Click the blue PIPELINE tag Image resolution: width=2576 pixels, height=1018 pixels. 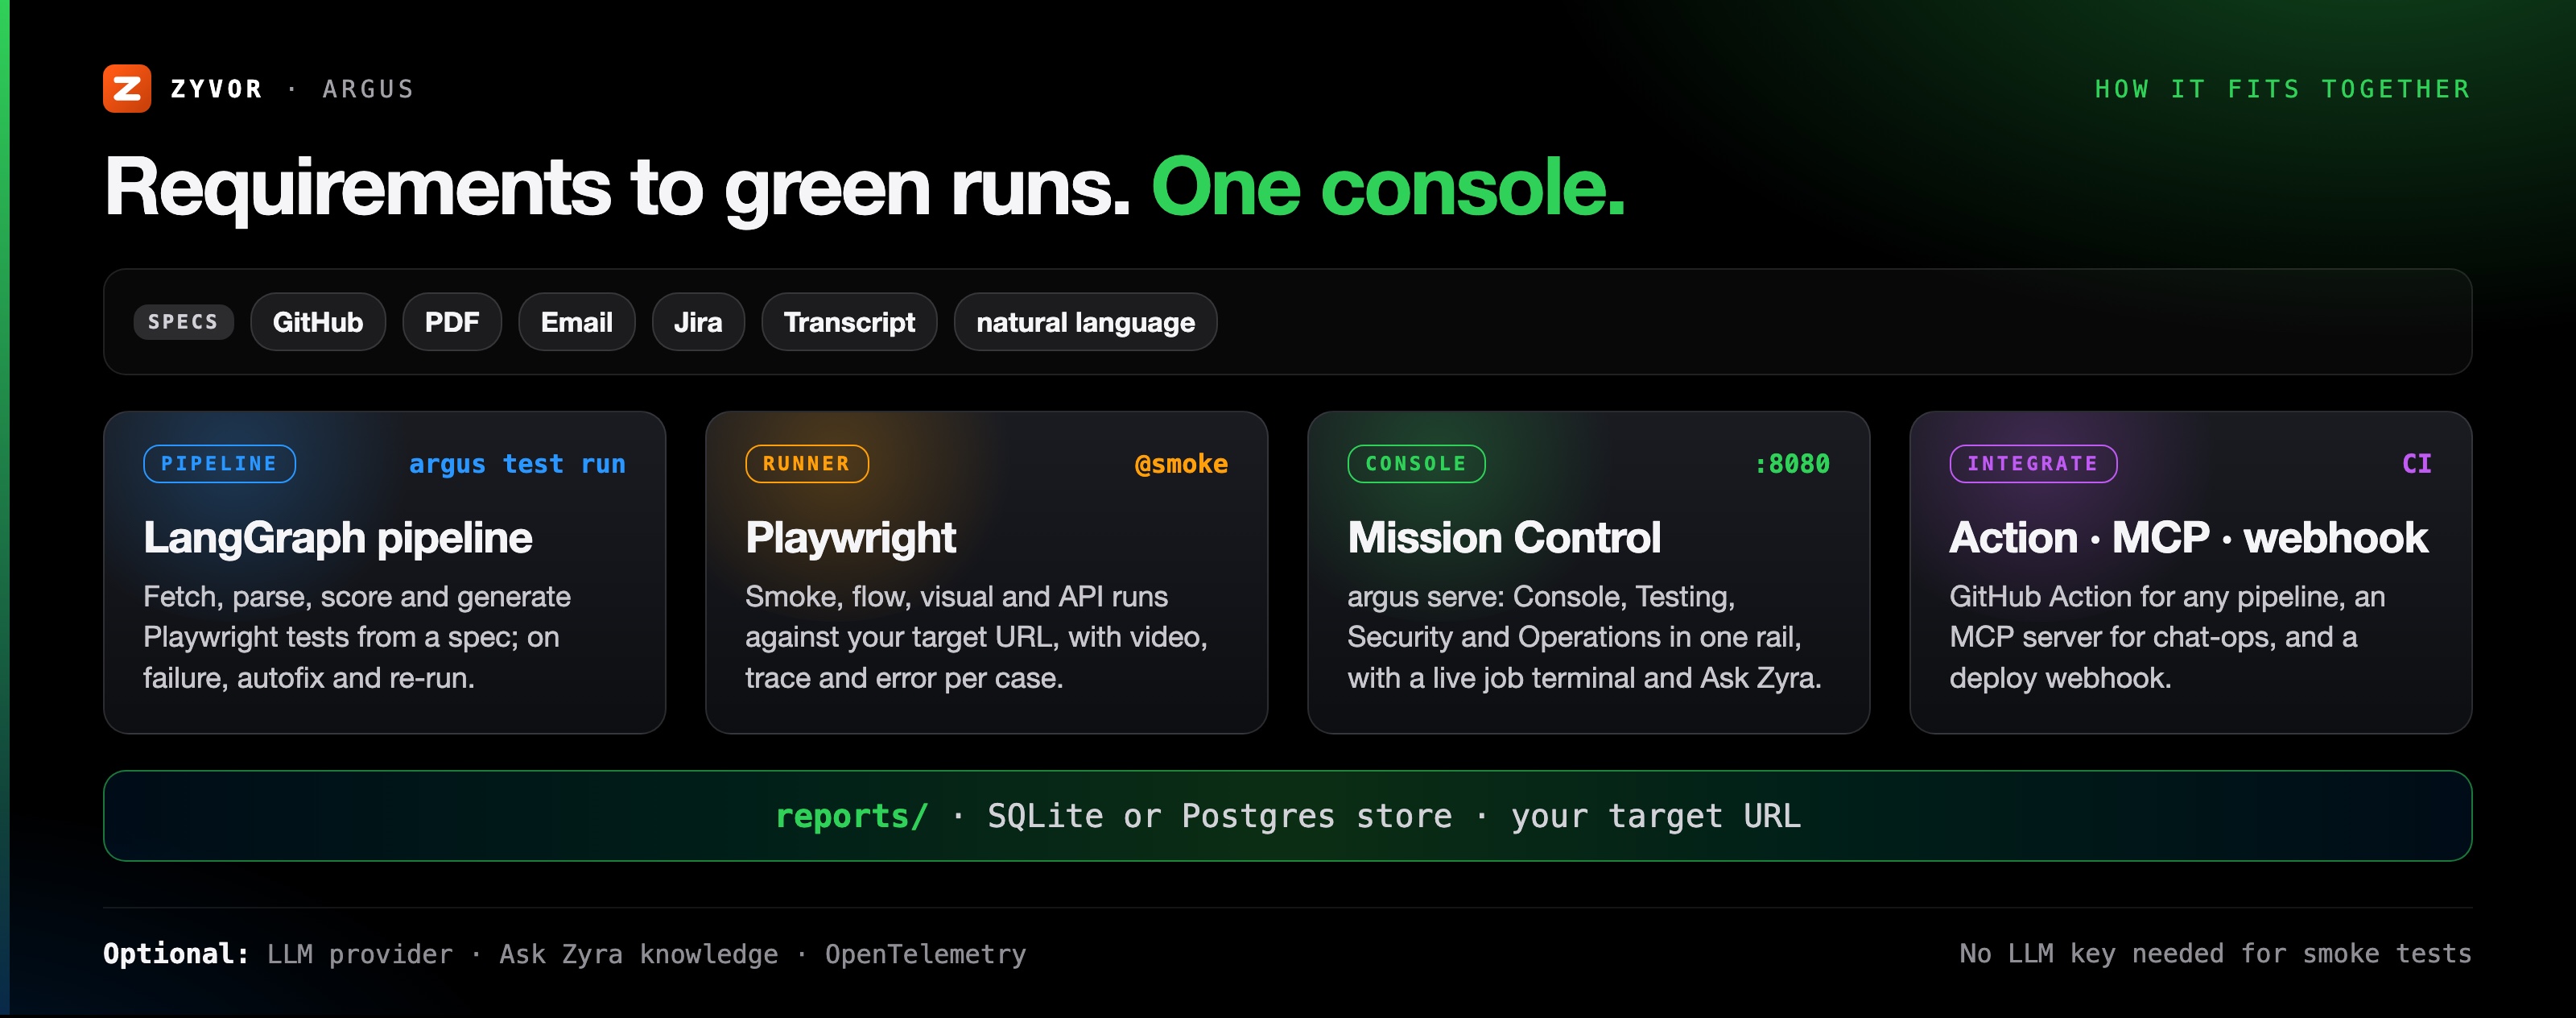tap(219, 464)
